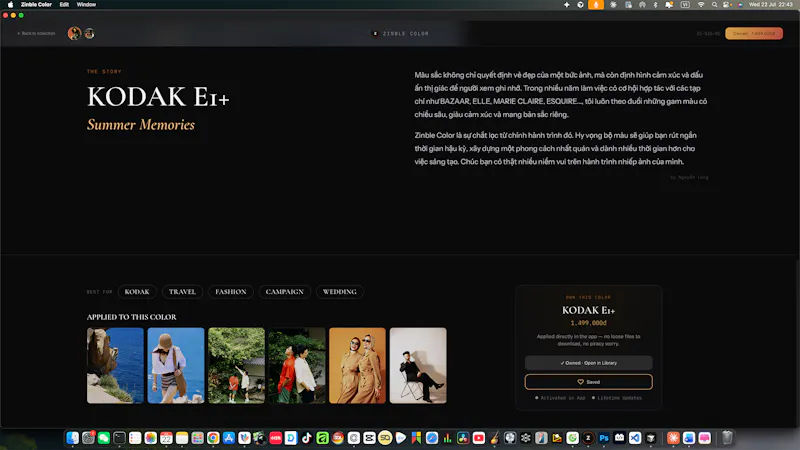Viewport: 800px width, 450px height.
Task: Open the woman in hat by sea photo
Action: pos(176,365)
